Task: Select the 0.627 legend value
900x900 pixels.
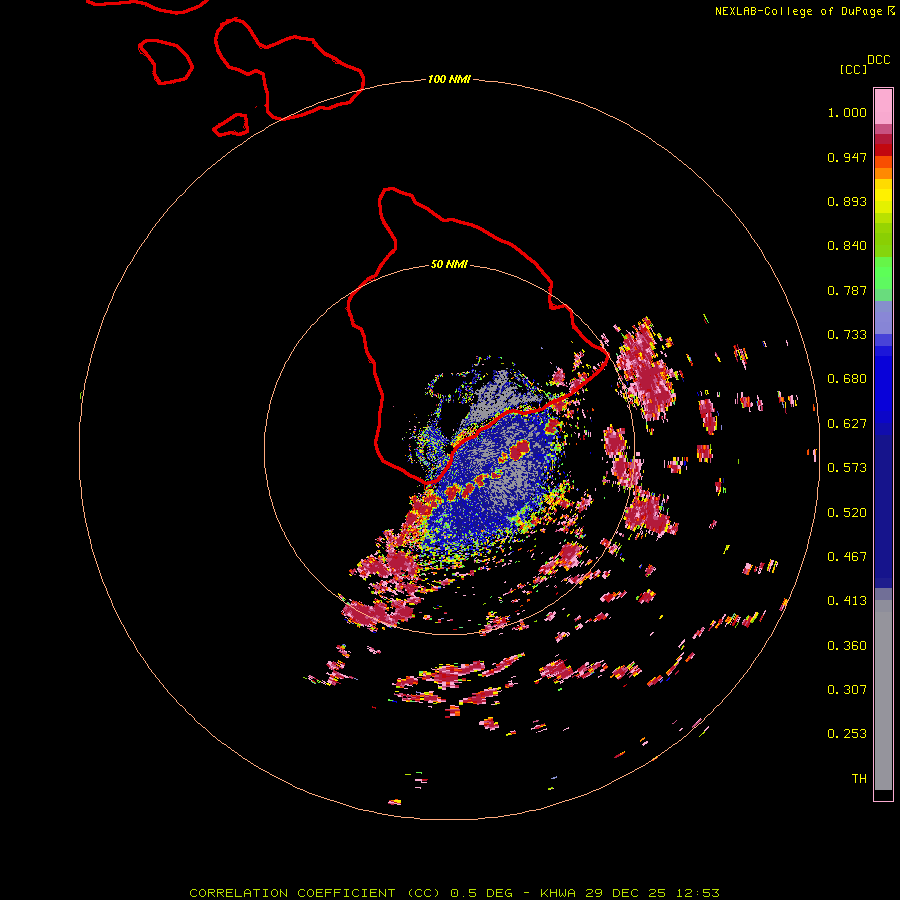Action: [847, 424]
